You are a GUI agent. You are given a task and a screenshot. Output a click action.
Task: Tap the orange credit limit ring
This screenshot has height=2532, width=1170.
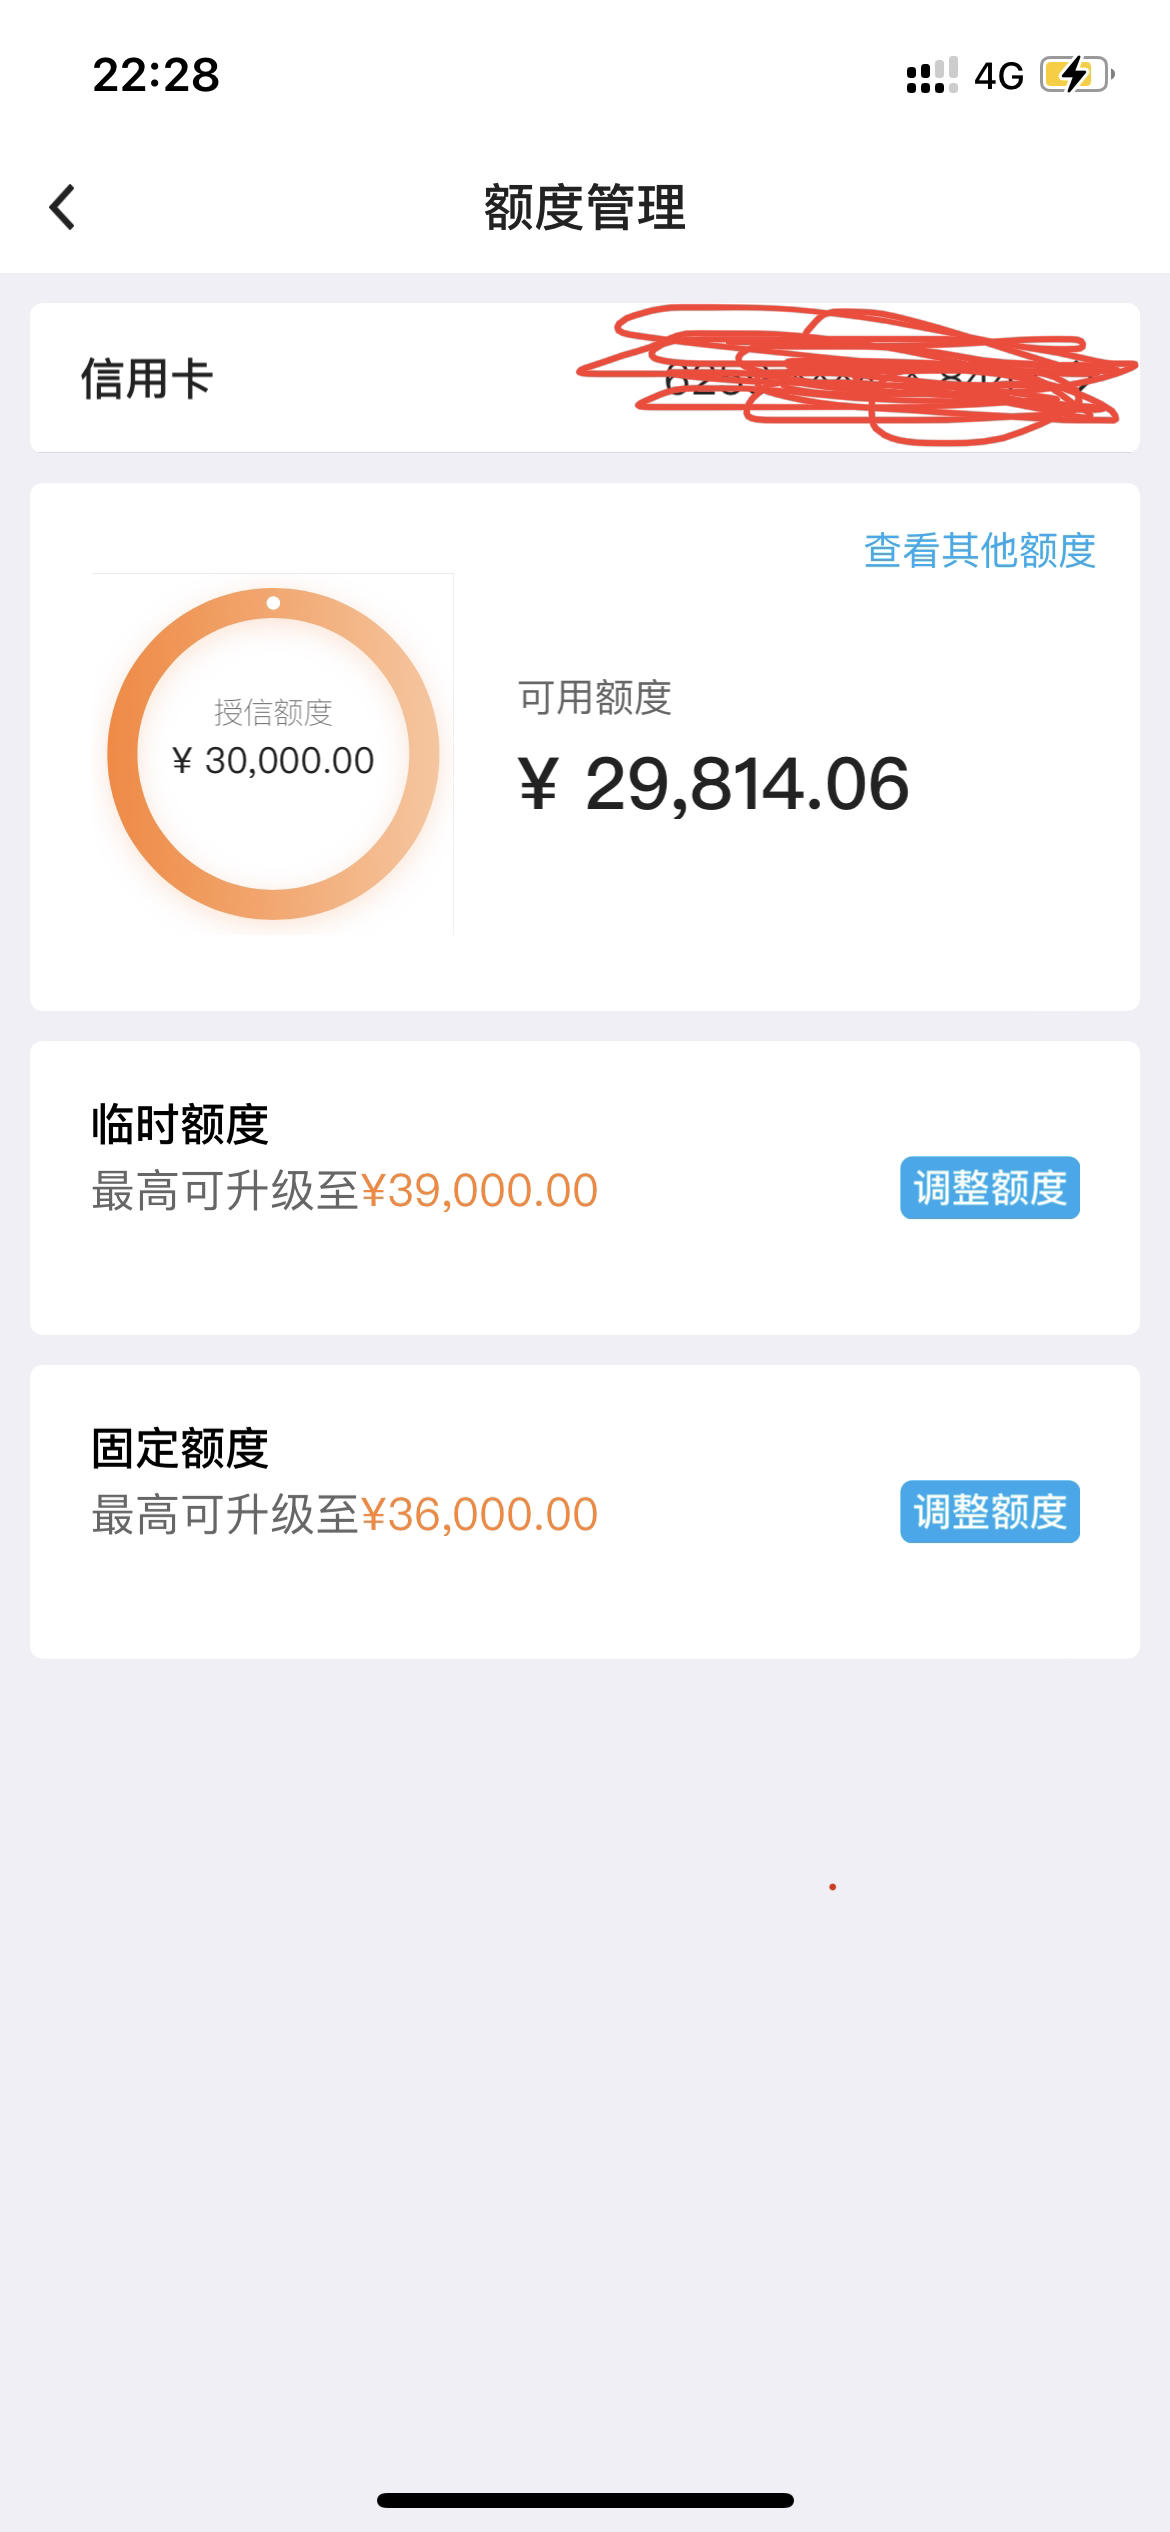(273, 753)
